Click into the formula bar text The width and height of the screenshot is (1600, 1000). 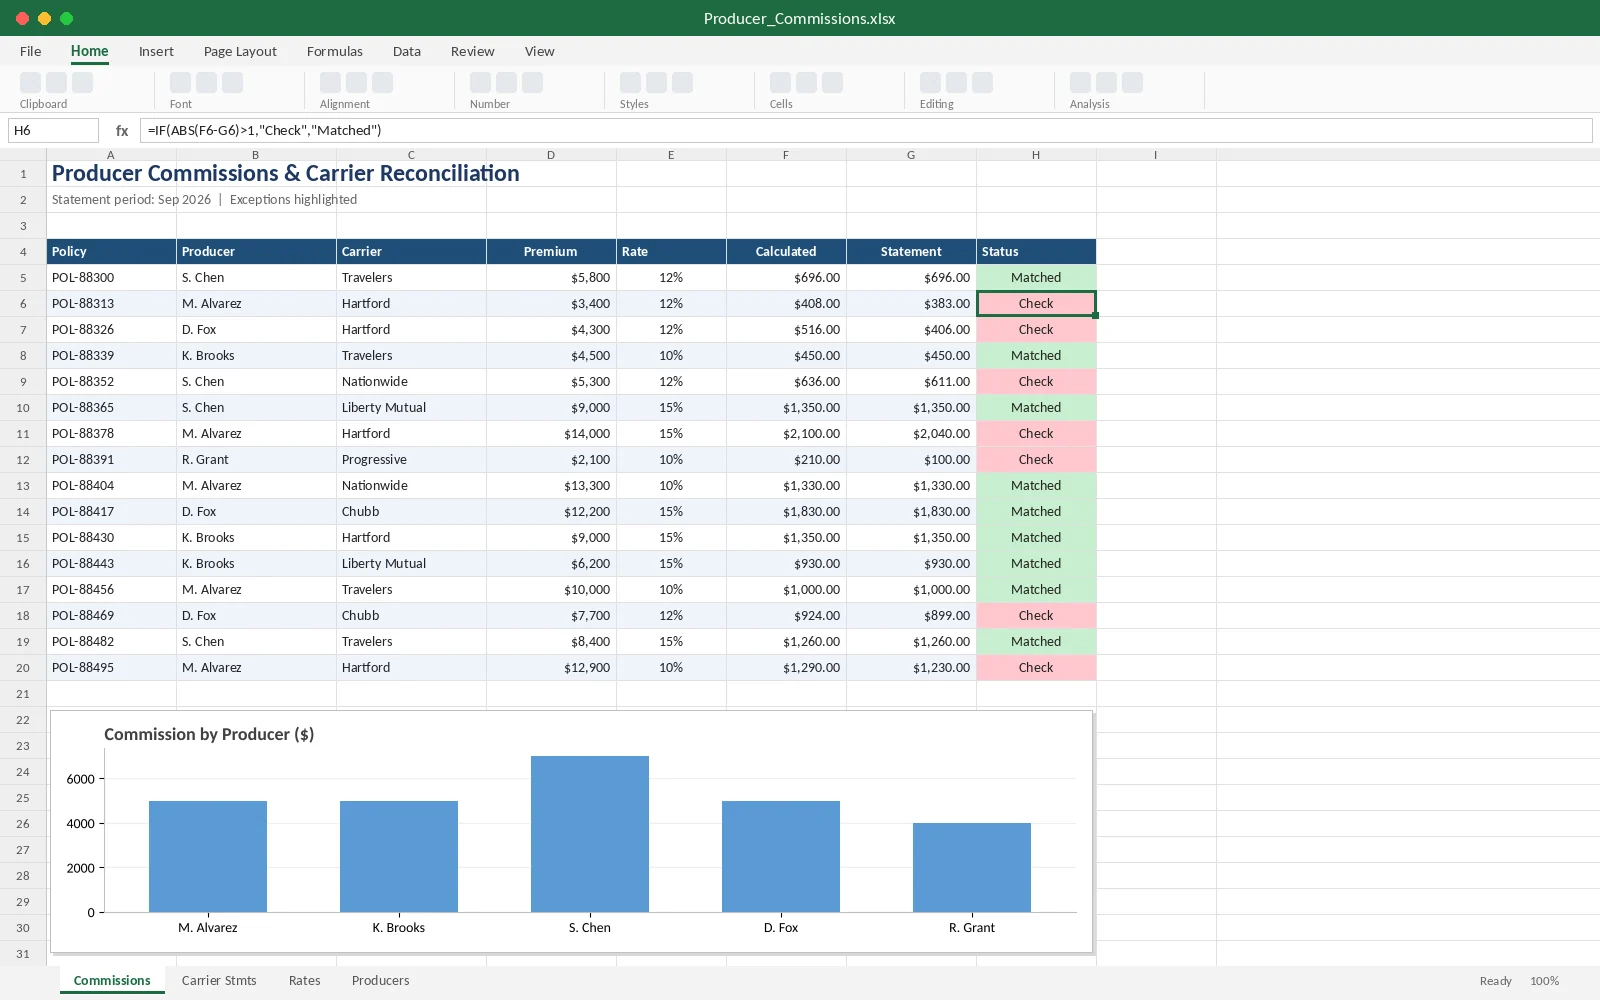pos(866,130)
